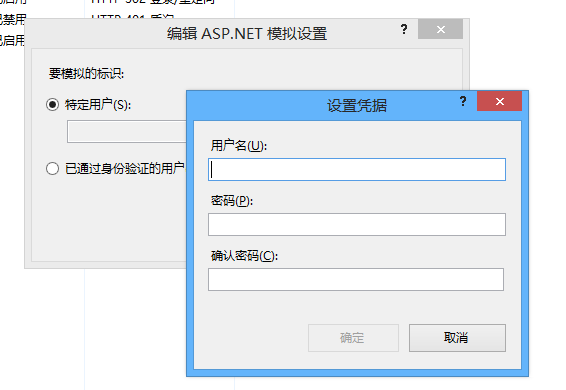Choose 已通过身份验证的用户 radio option
The height and width of the screenshot is (390, 566).
tap(52, 168)
